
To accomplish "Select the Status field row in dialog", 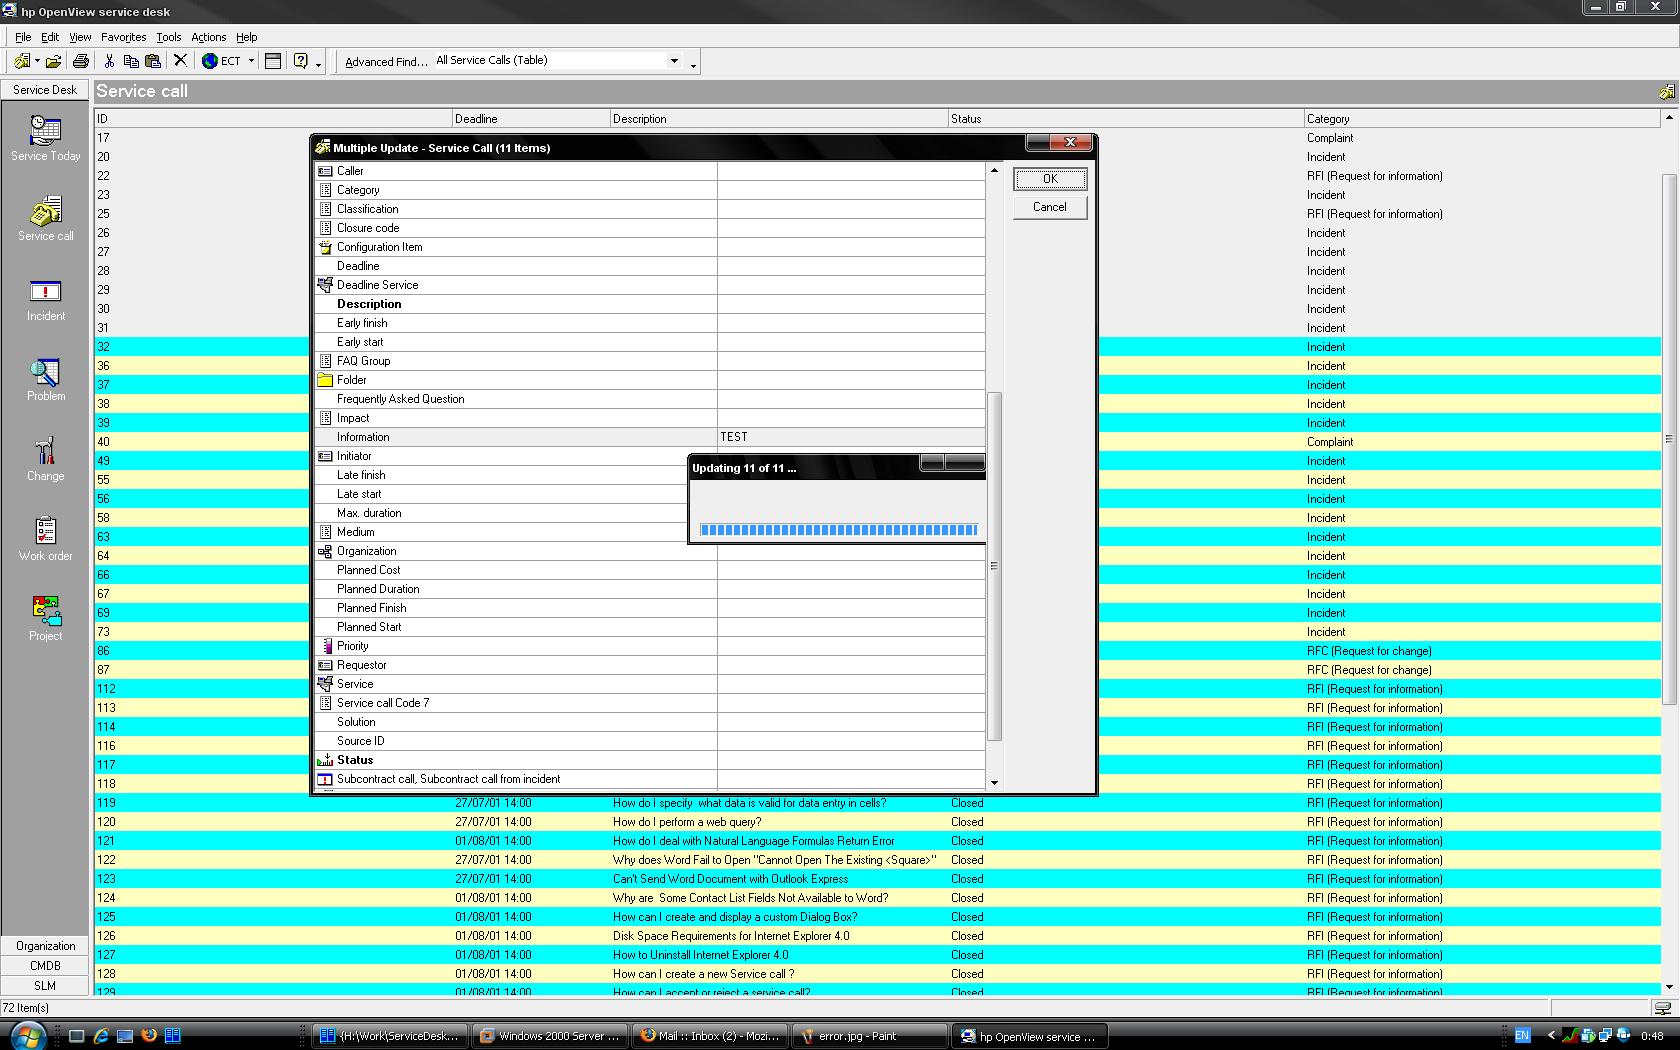I will (650, 760).
